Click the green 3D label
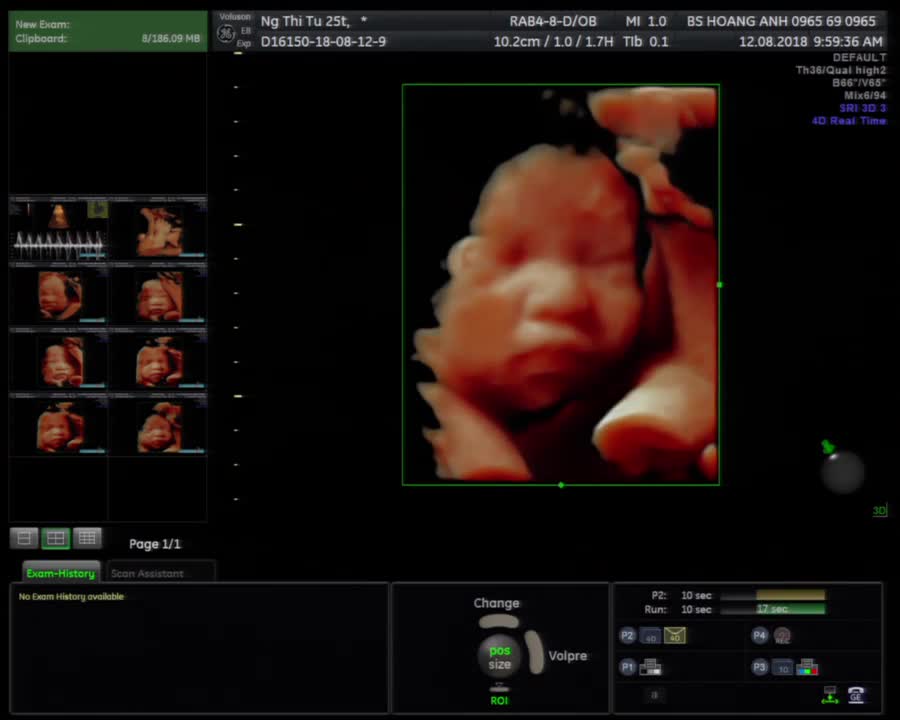900x720 pixels. pos(879,510)
